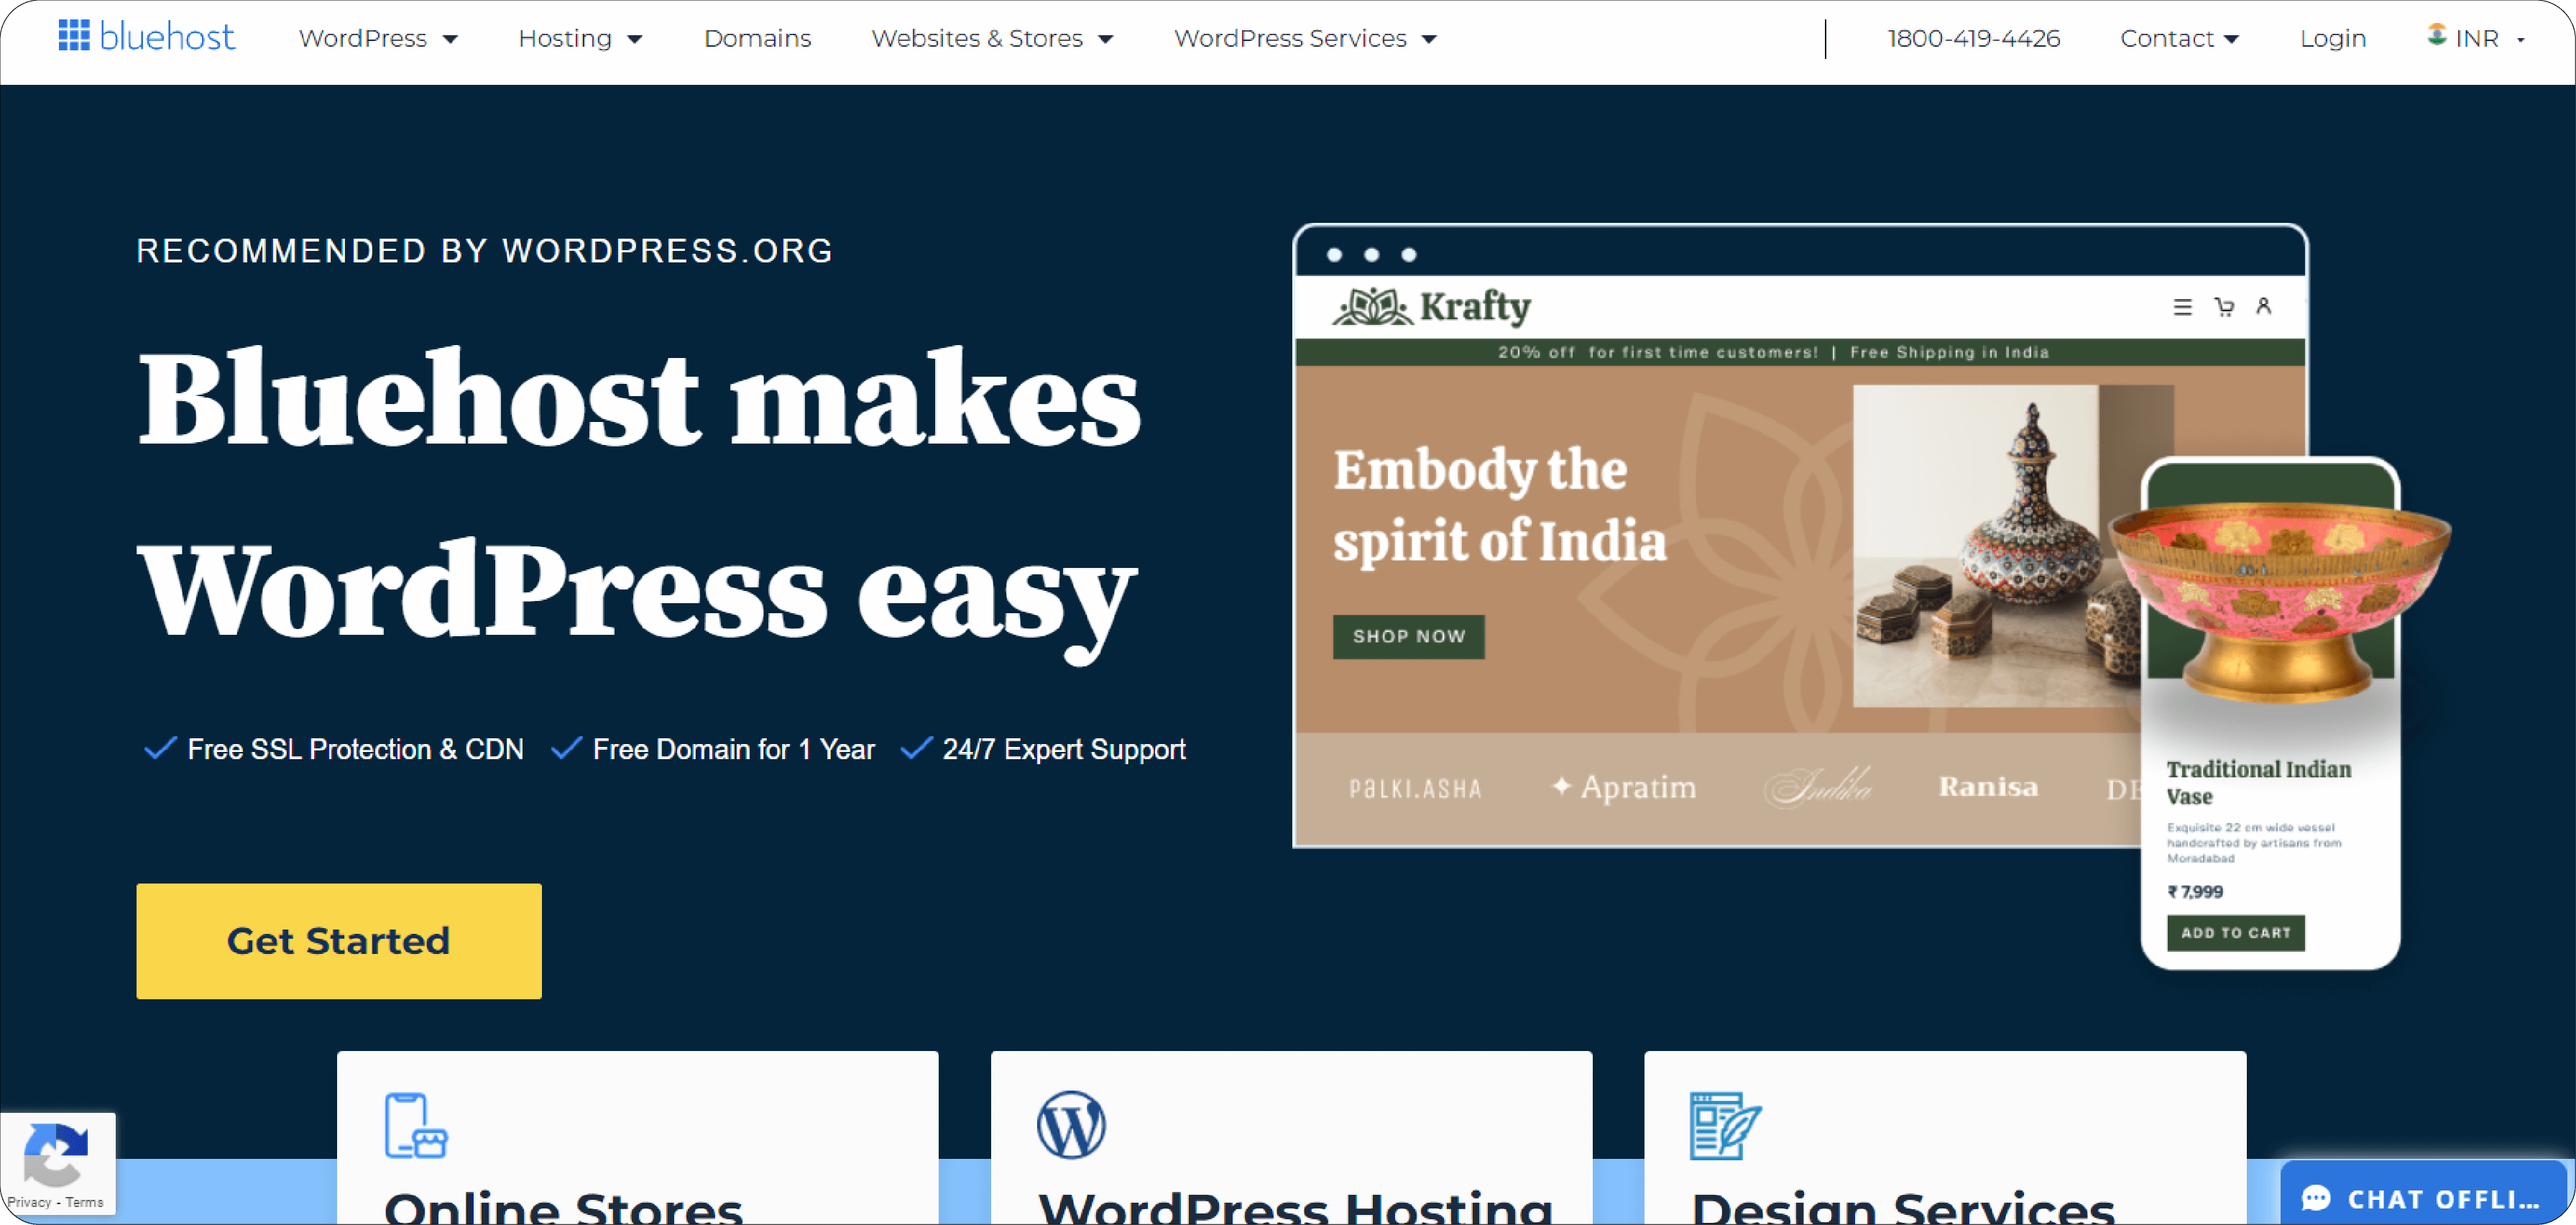Click the chat bubble icon
2576x1225 pixels.
coord(2315,1198)
